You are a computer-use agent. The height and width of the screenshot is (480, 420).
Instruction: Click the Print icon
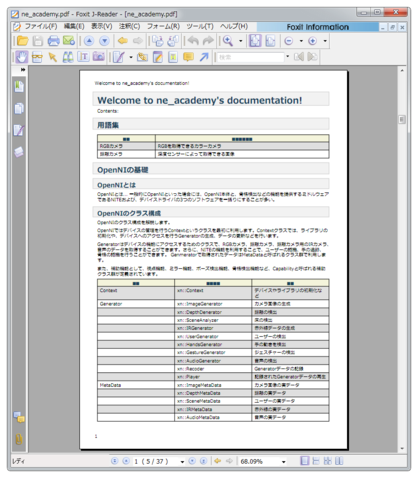pos(53,41)
